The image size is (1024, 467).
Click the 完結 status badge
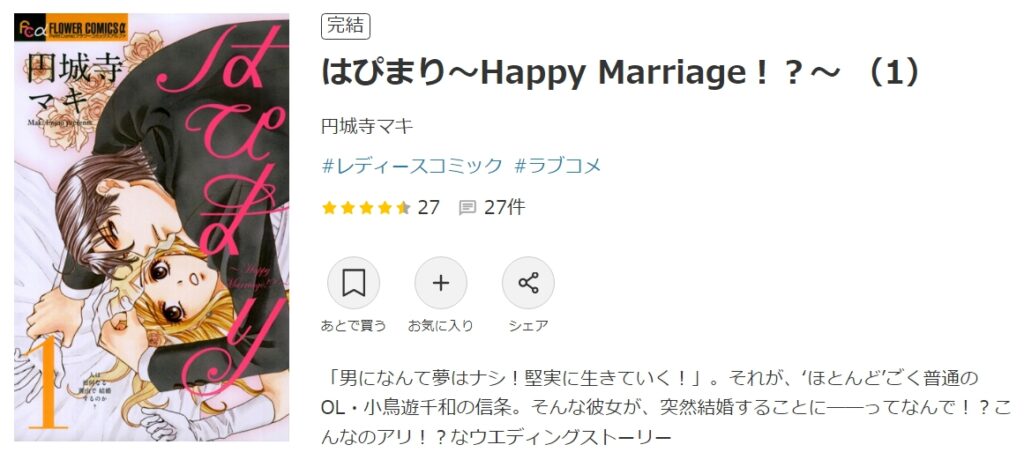pyautogui.click(x=346, y=27)
